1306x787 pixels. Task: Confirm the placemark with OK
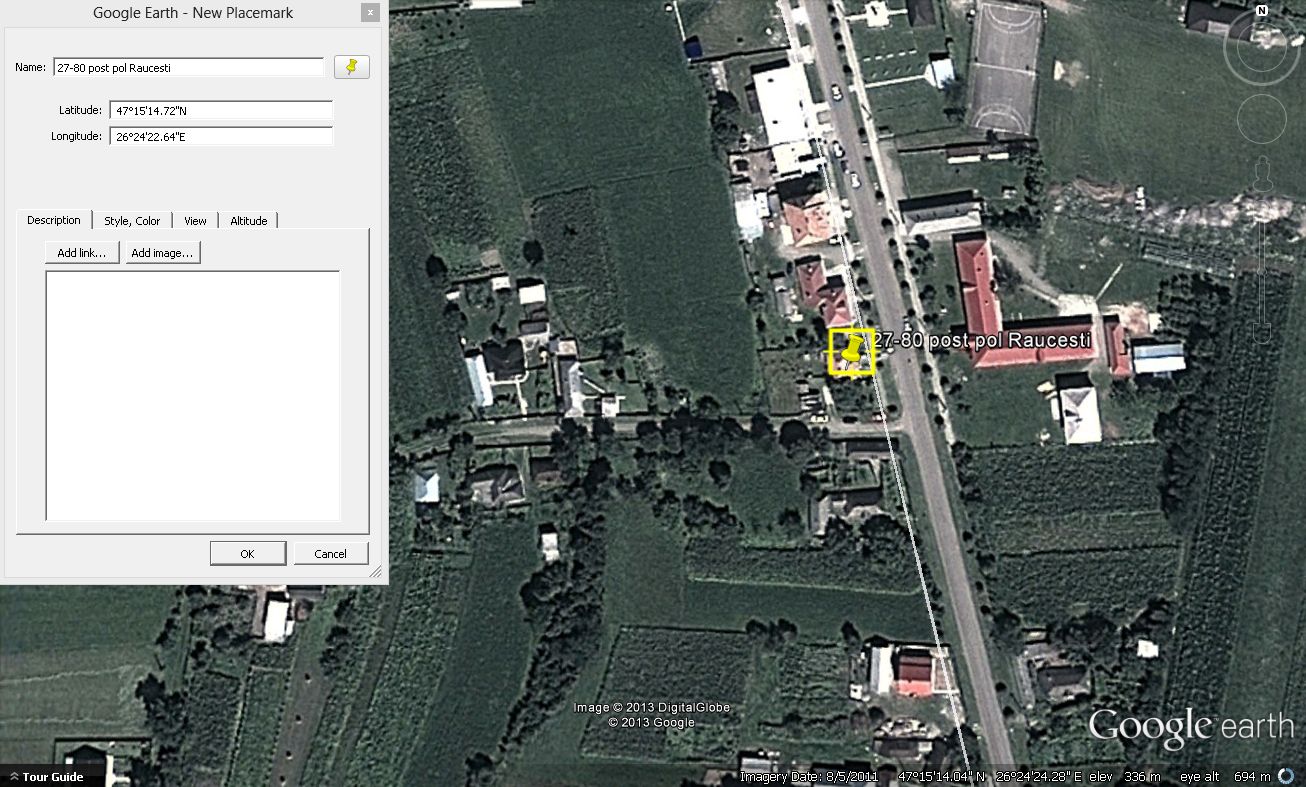(247, 554)
